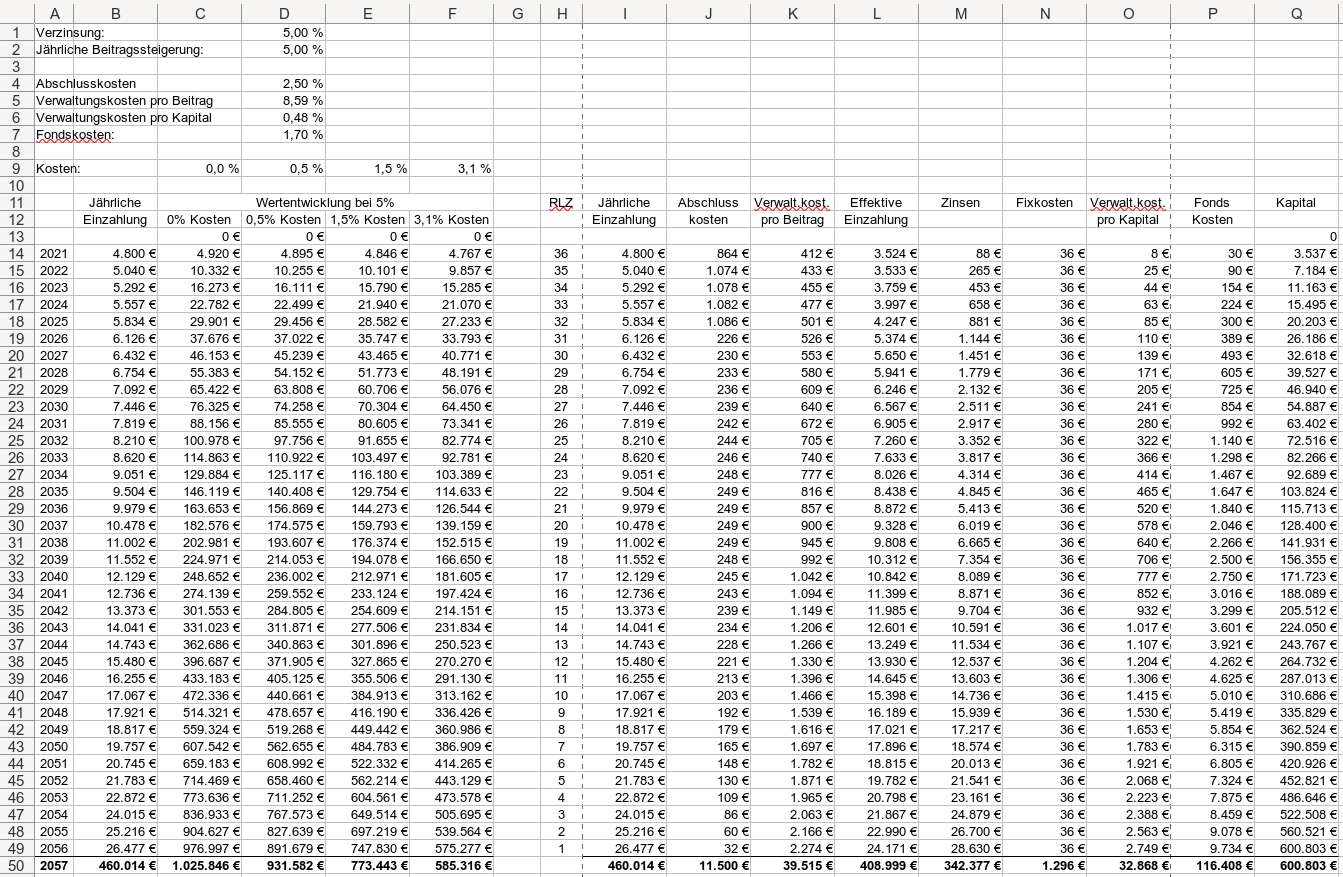1343x877 pixels.
Task: Select the total 931.582 € cell
Action: pyautogui.click(x=283, y=865)
